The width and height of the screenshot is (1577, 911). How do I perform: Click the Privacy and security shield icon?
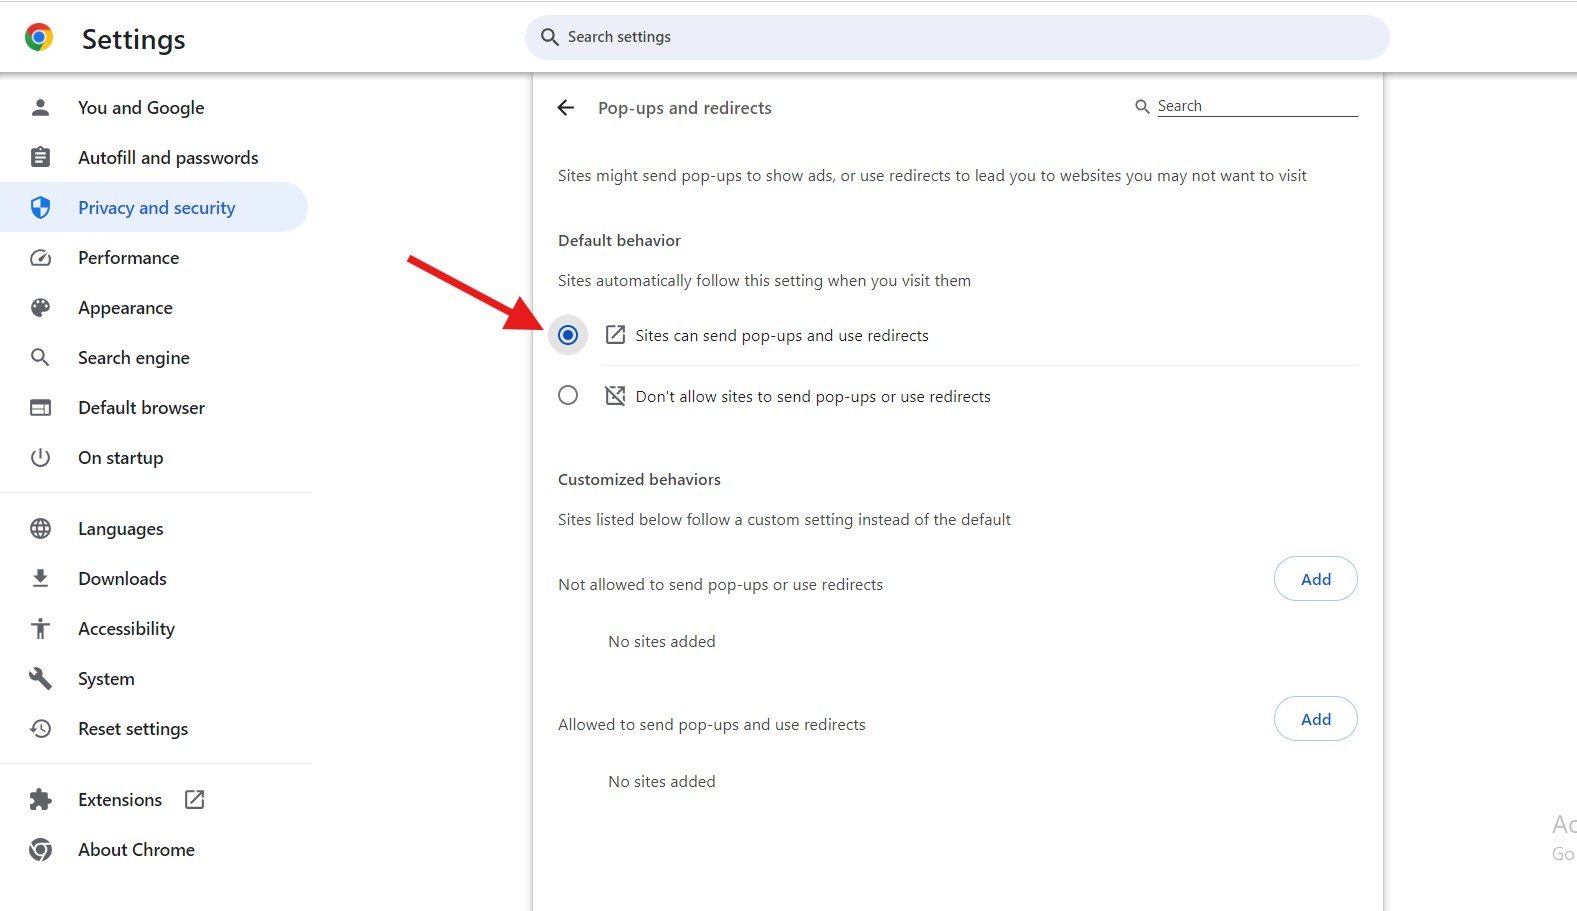tap(40, 207)
